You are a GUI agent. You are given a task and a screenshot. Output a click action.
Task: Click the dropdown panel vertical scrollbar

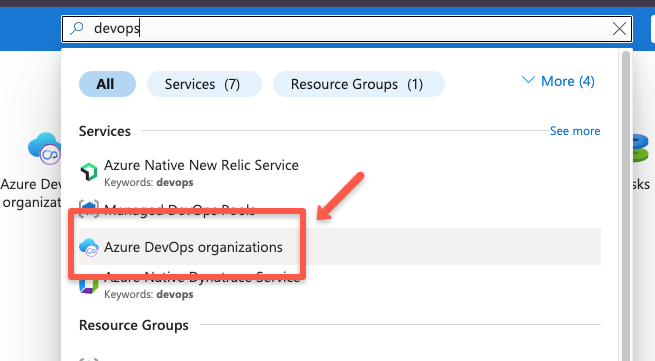625,205
